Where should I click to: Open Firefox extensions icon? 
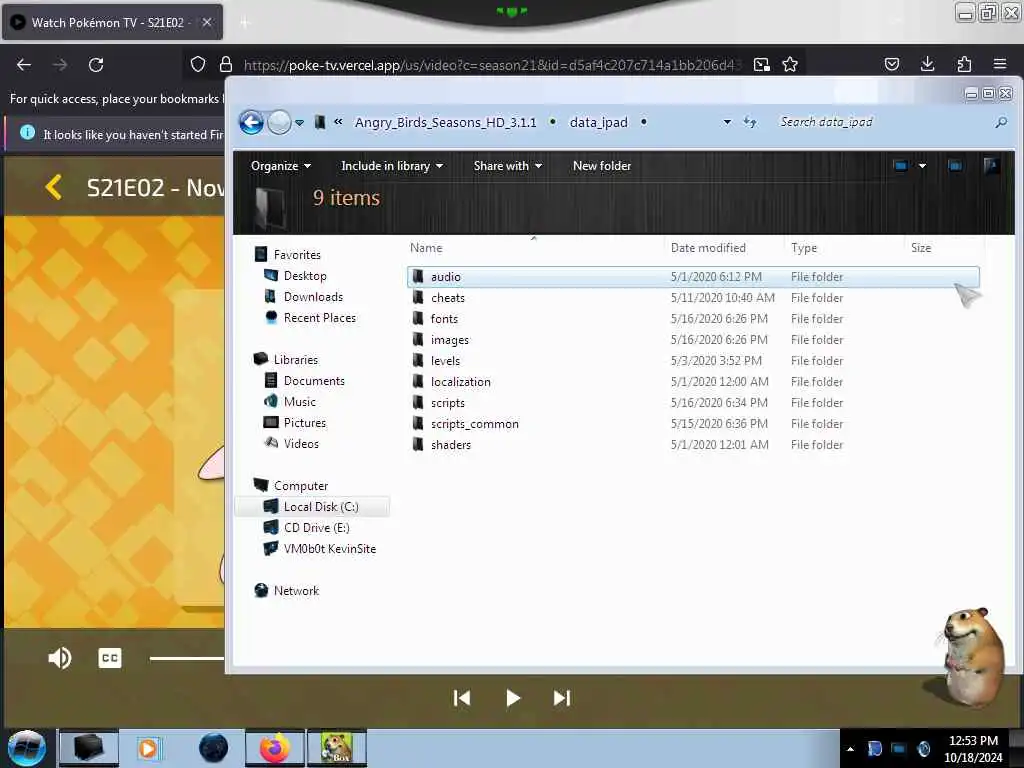964,64
